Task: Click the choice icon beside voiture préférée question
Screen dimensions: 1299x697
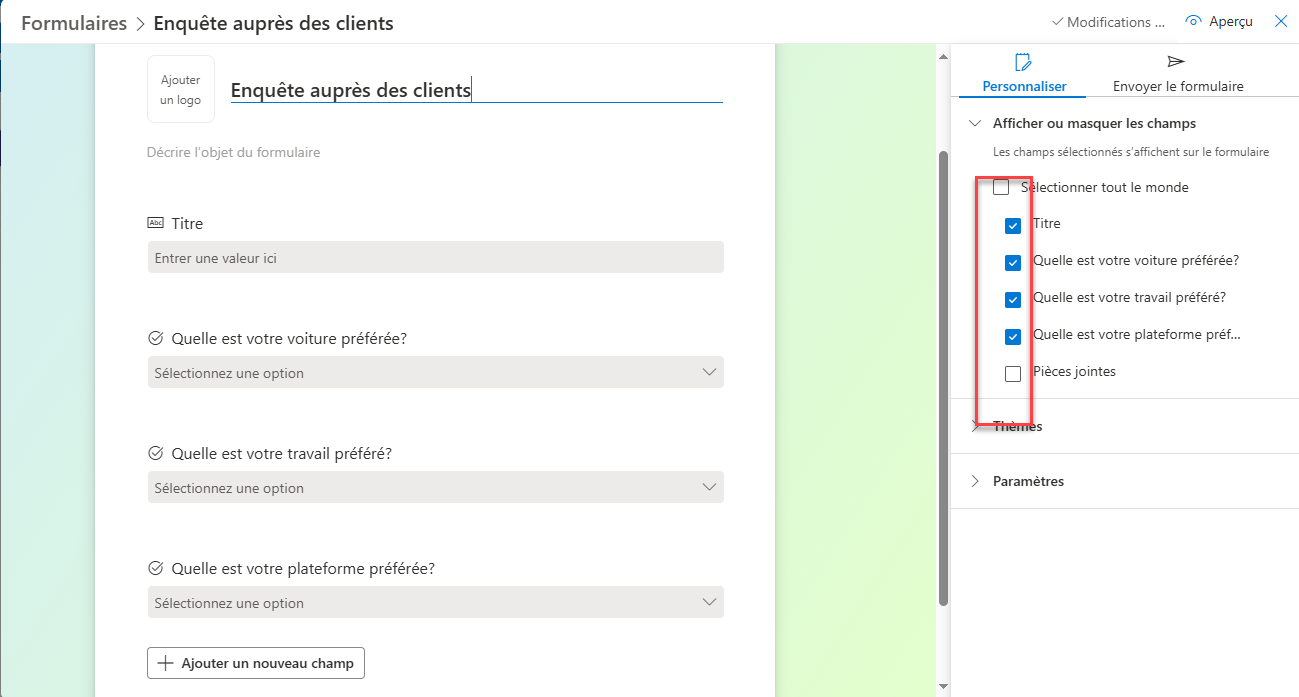Action: tap(155, 338)
